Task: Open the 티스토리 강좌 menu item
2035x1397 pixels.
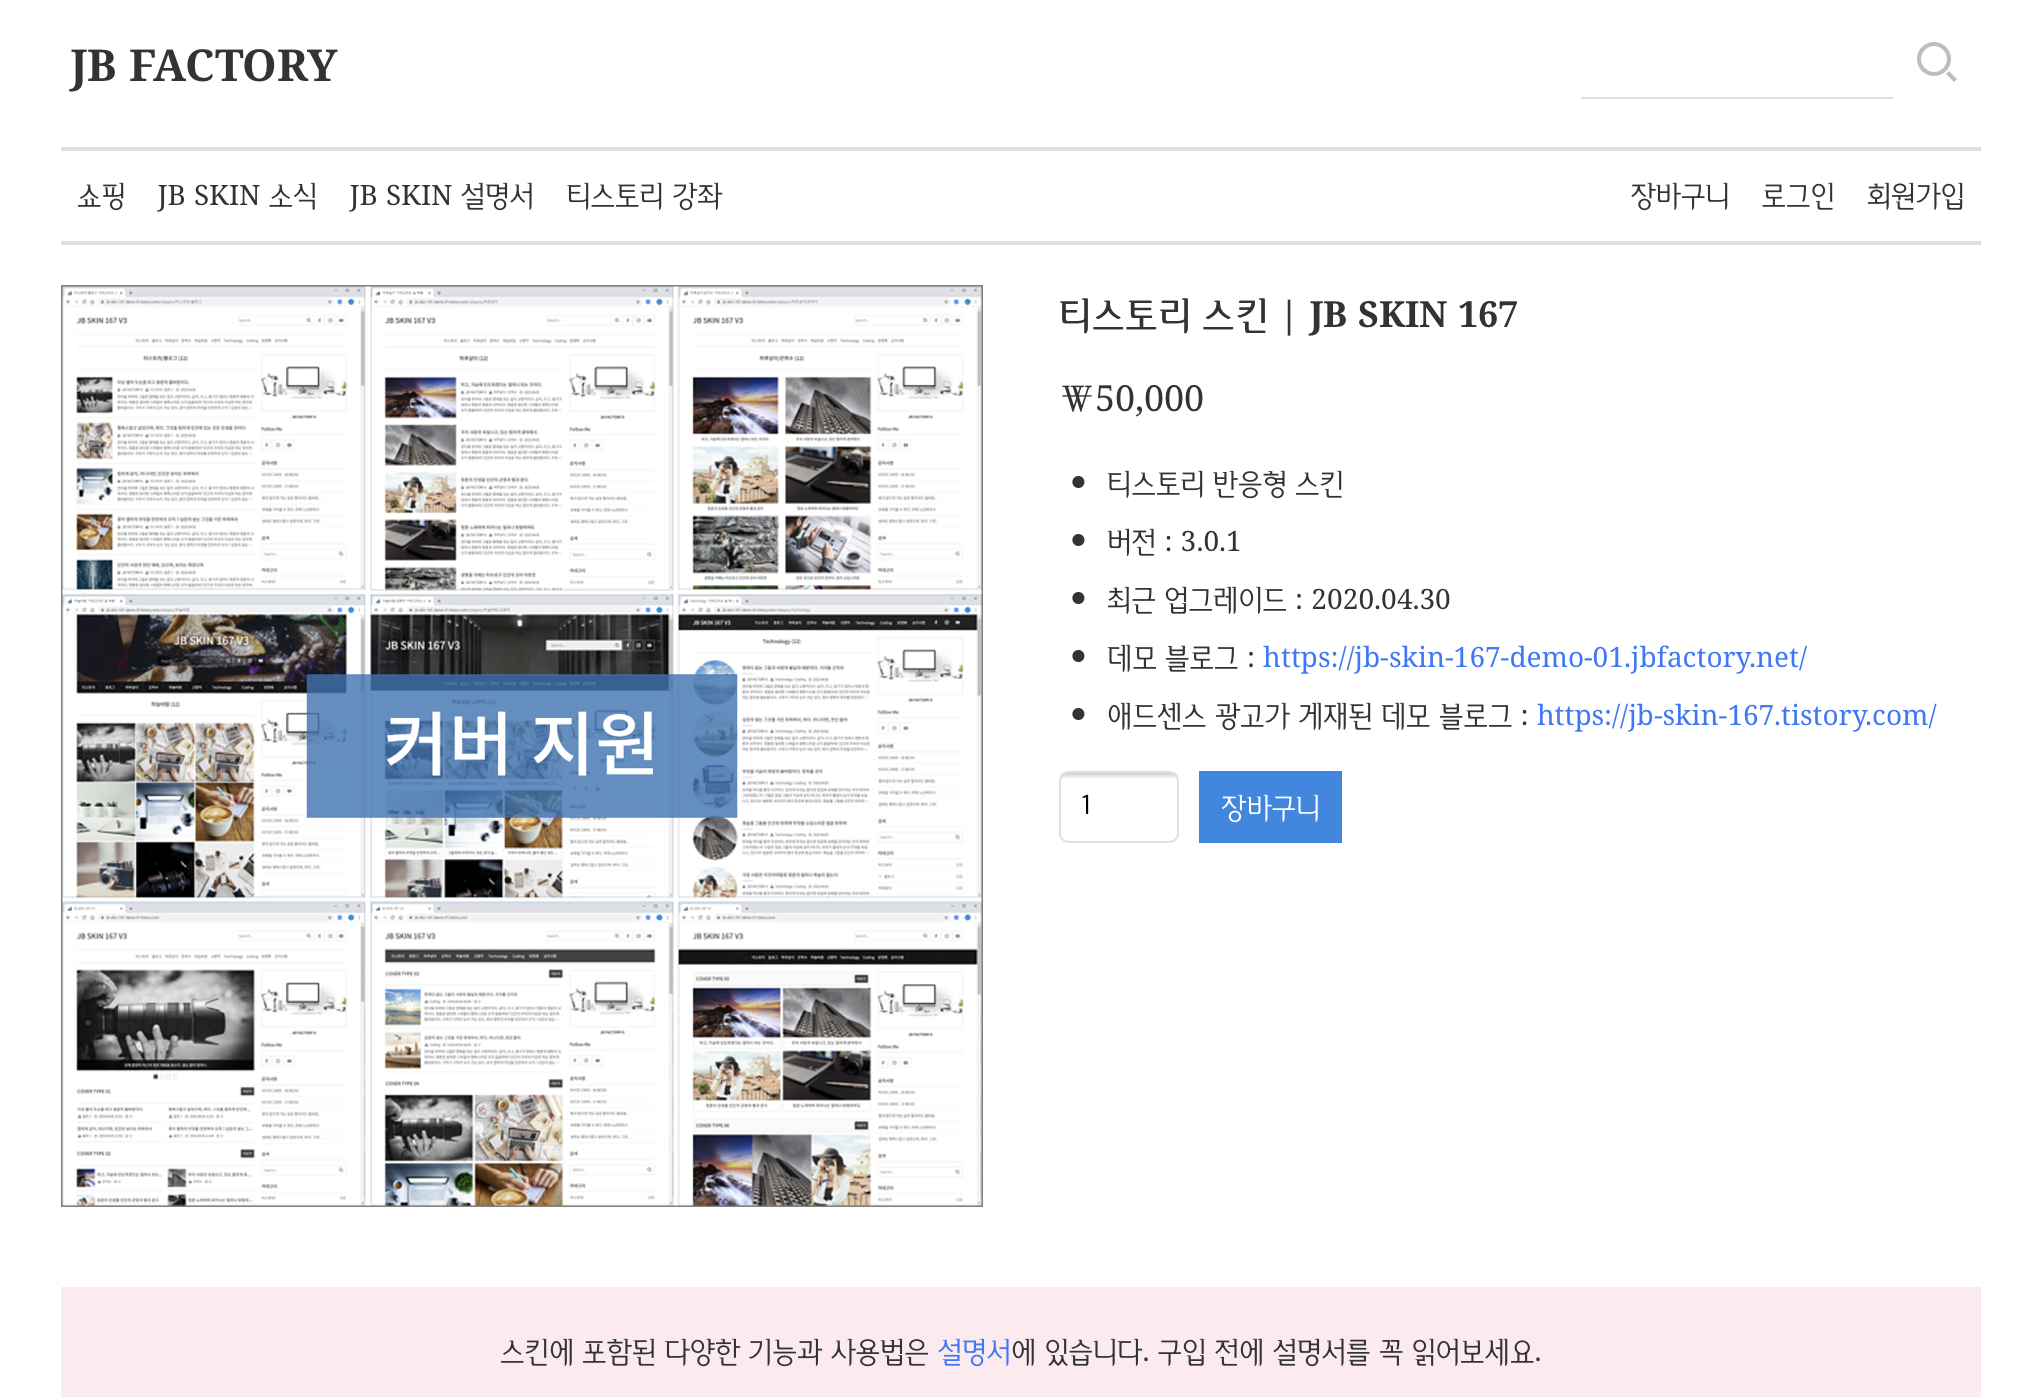Action: [643, 195]
